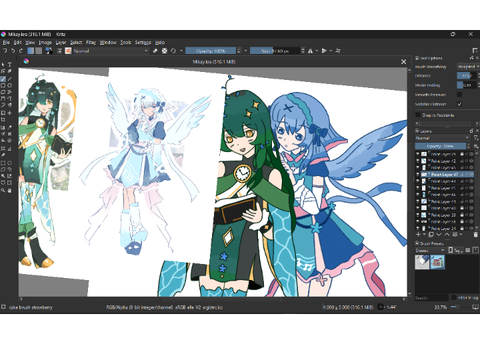Expand the vertical mirror options arrow
The width and height of the screenshot is (480, 360).
coord(331,51)
